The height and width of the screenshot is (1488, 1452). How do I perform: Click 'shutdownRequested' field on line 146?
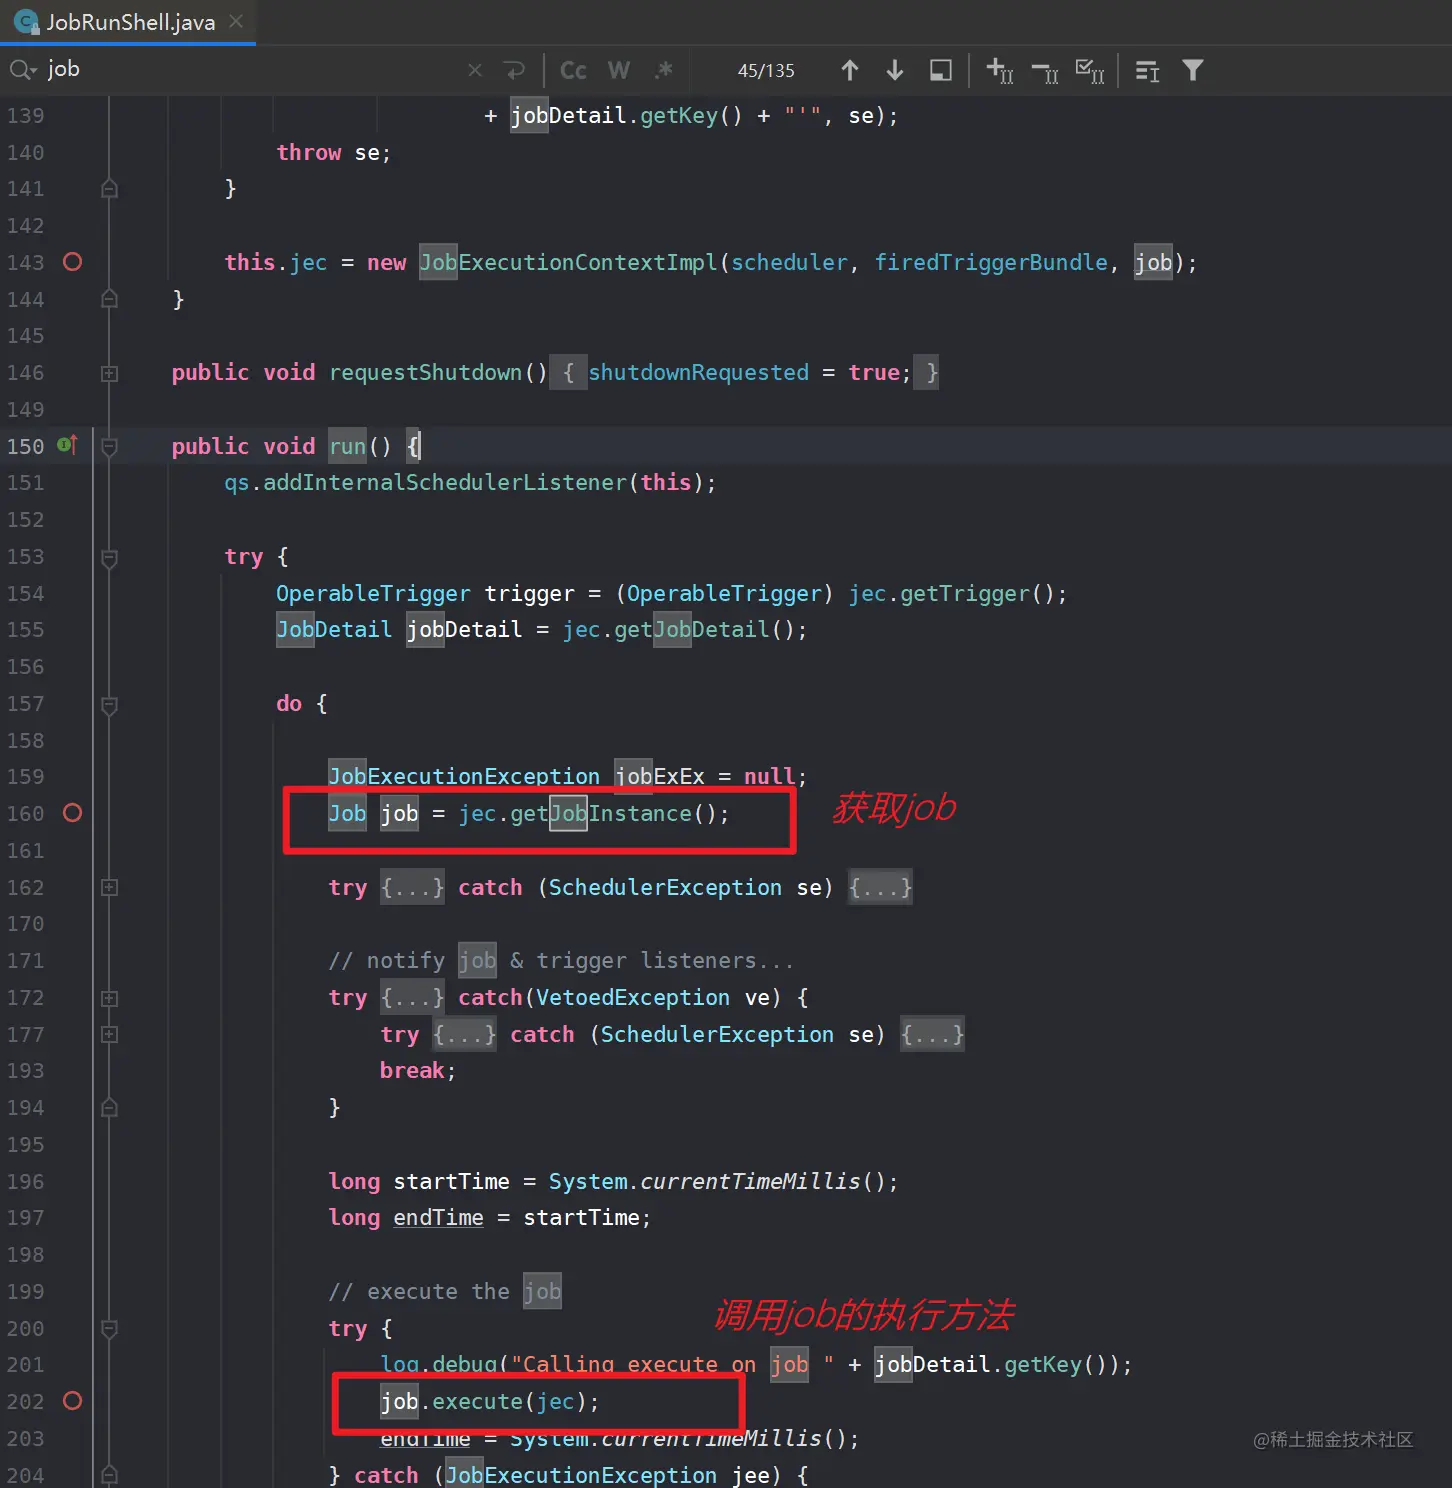point(698,373)
